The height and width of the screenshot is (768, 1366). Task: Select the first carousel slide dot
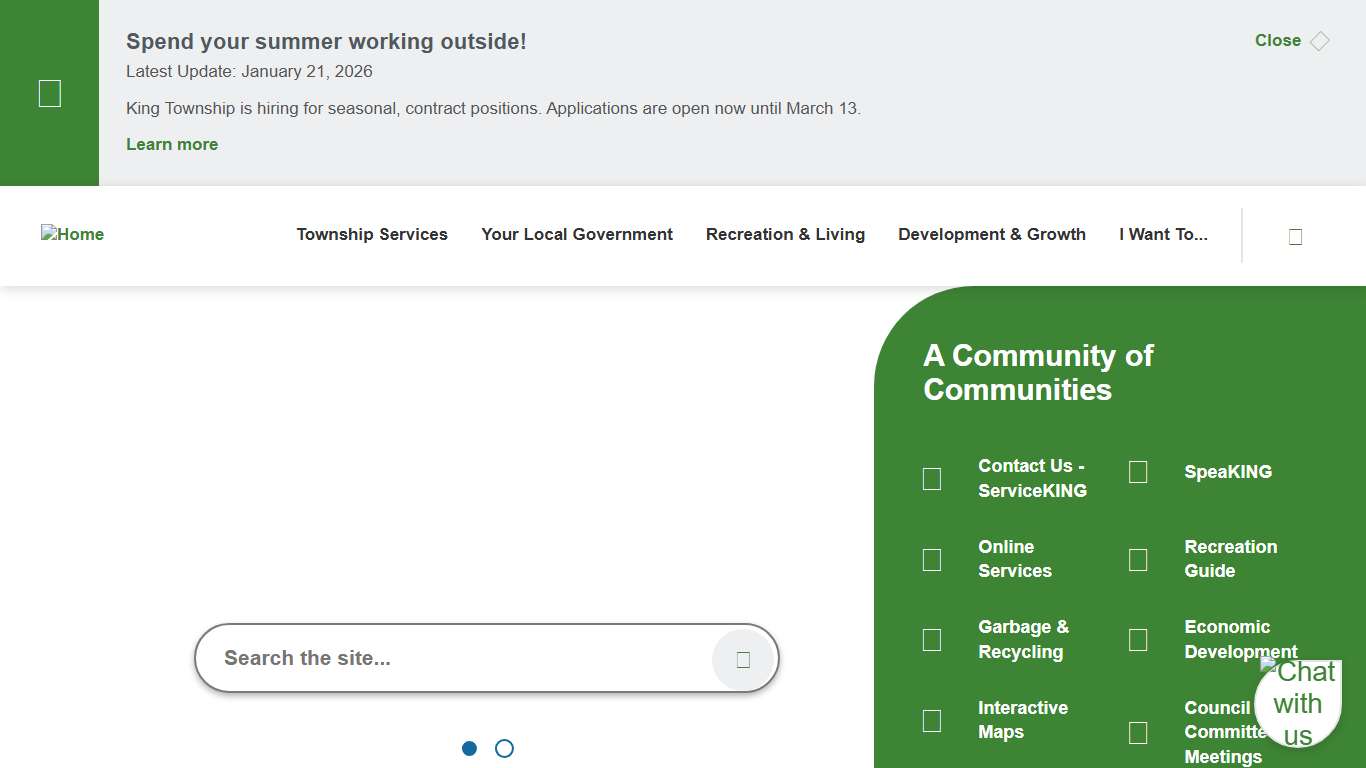point(470,748)
